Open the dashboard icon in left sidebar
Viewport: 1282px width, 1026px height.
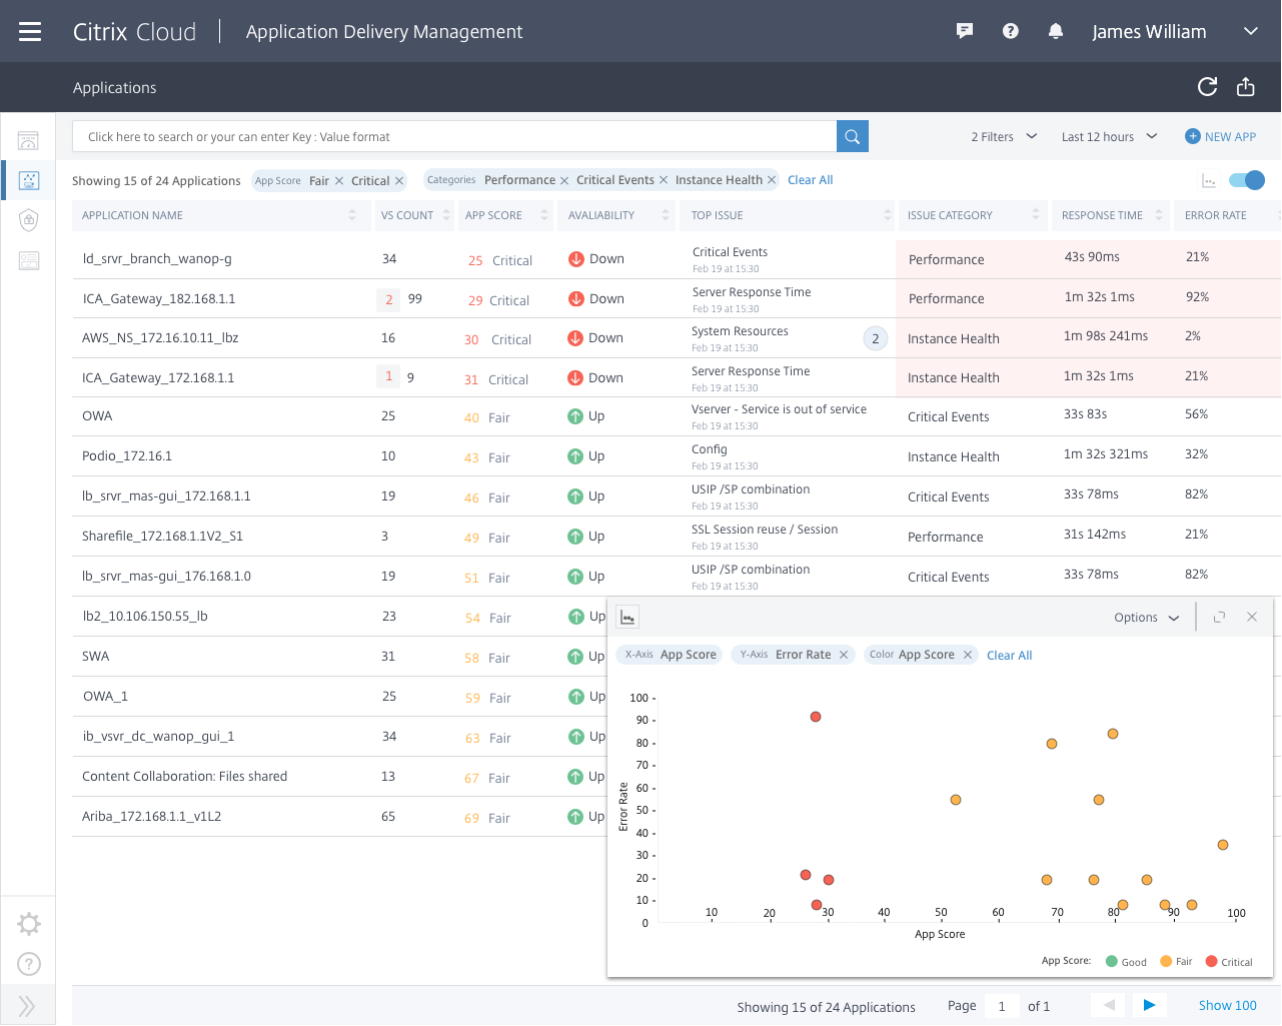[x=29, y=141]
